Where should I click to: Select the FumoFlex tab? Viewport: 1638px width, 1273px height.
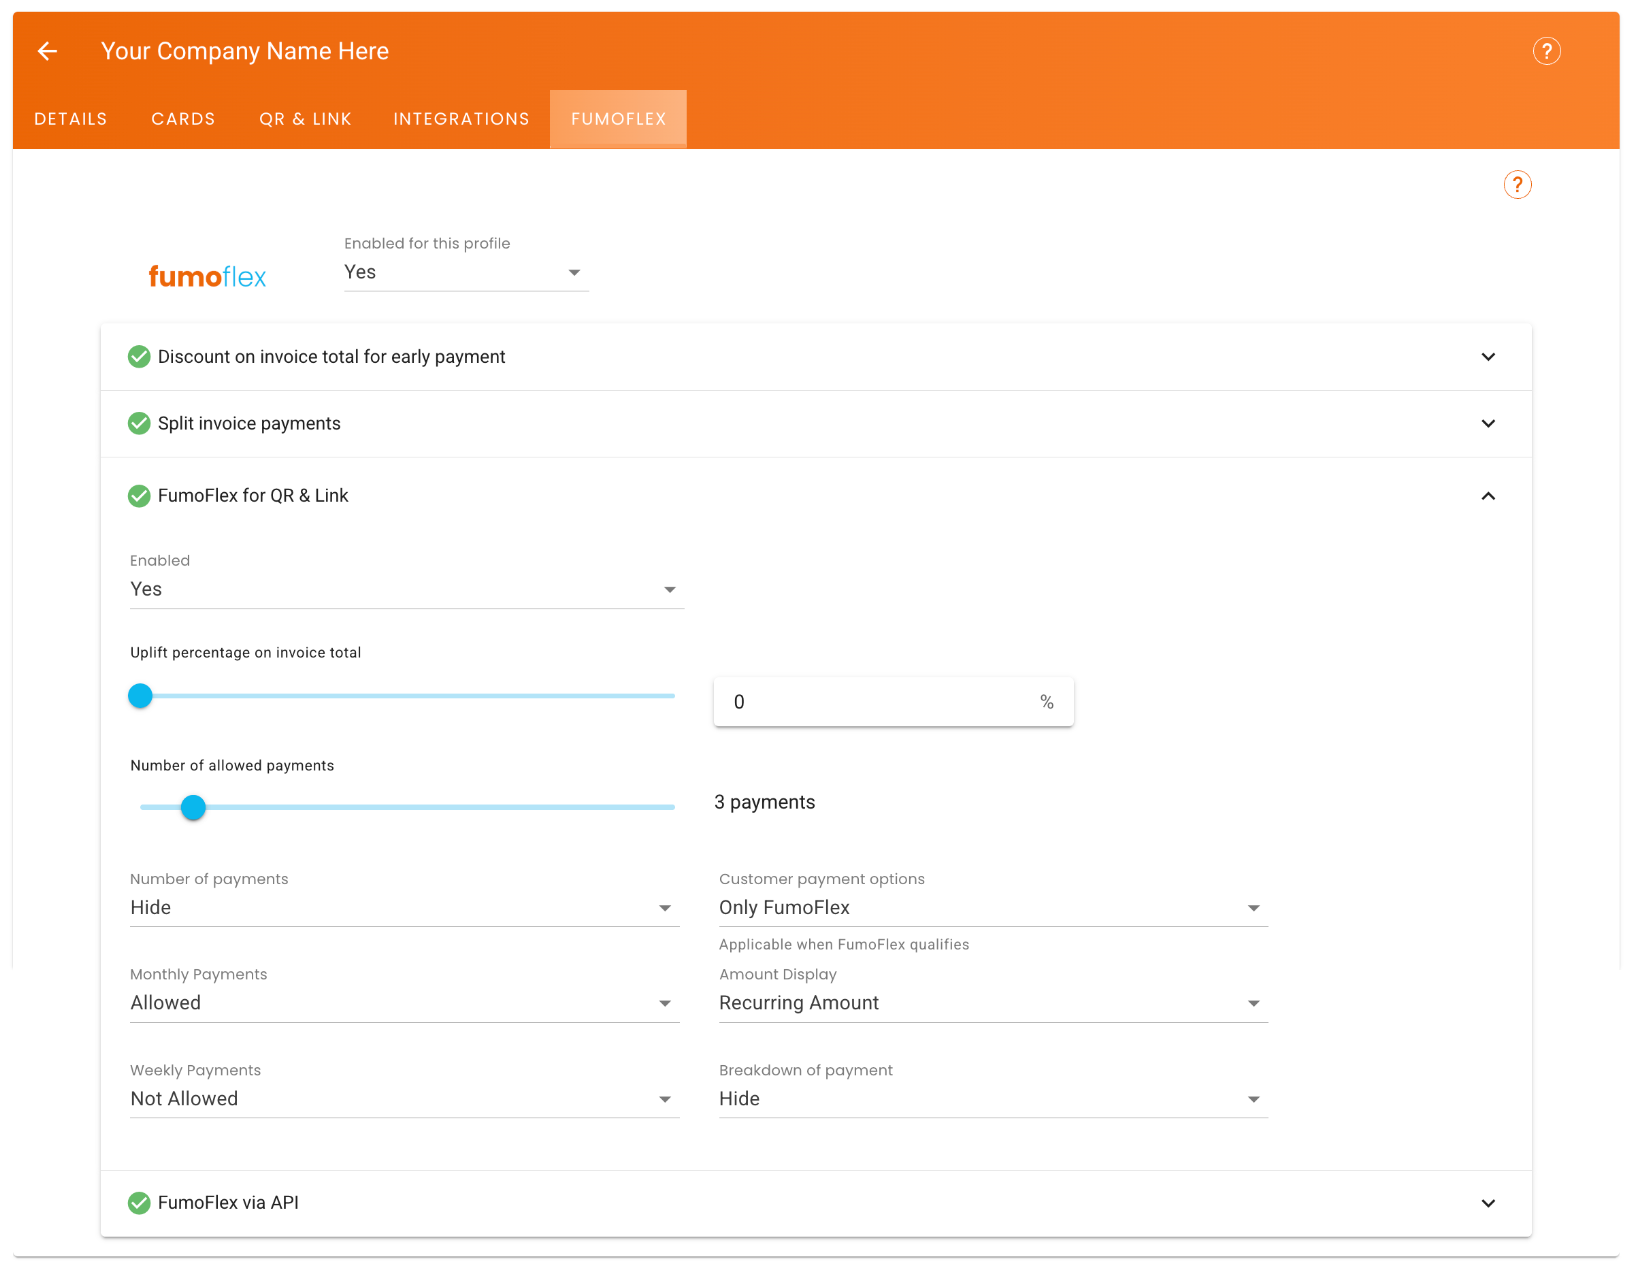point(618,119)
